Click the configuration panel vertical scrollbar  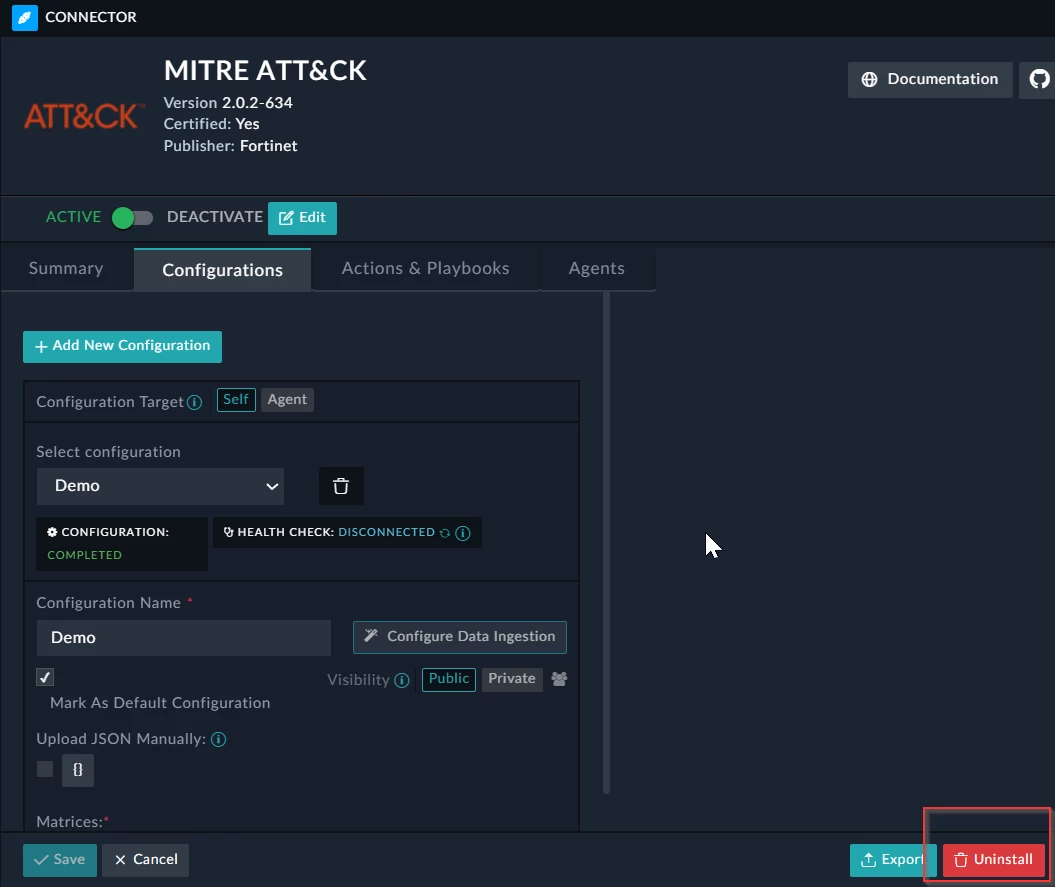click(x=606, y=542)
